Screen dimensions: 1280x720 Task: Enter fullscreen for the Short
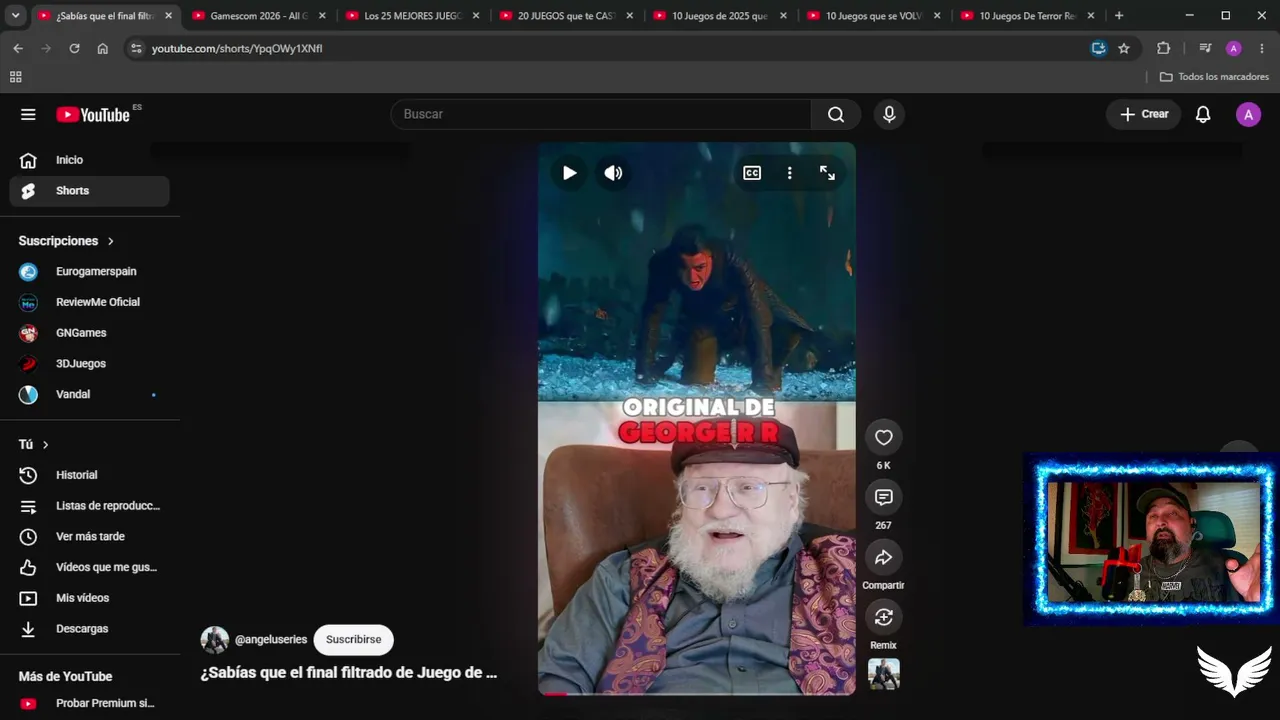(x=827, y=173)
